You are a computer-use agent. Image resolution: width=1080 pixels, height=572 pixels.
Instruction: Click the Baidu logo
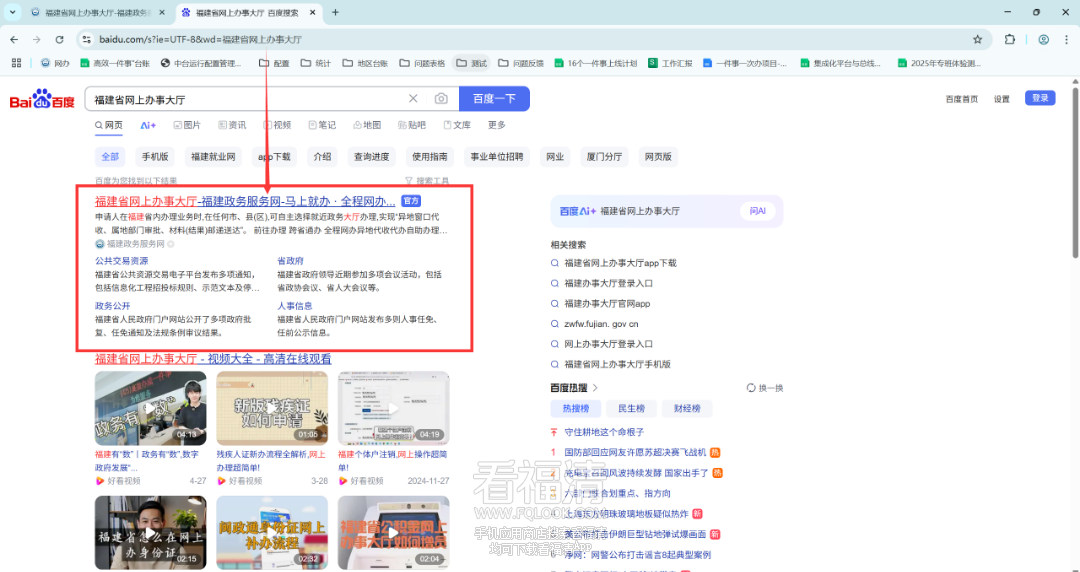(x=42, y=100)
